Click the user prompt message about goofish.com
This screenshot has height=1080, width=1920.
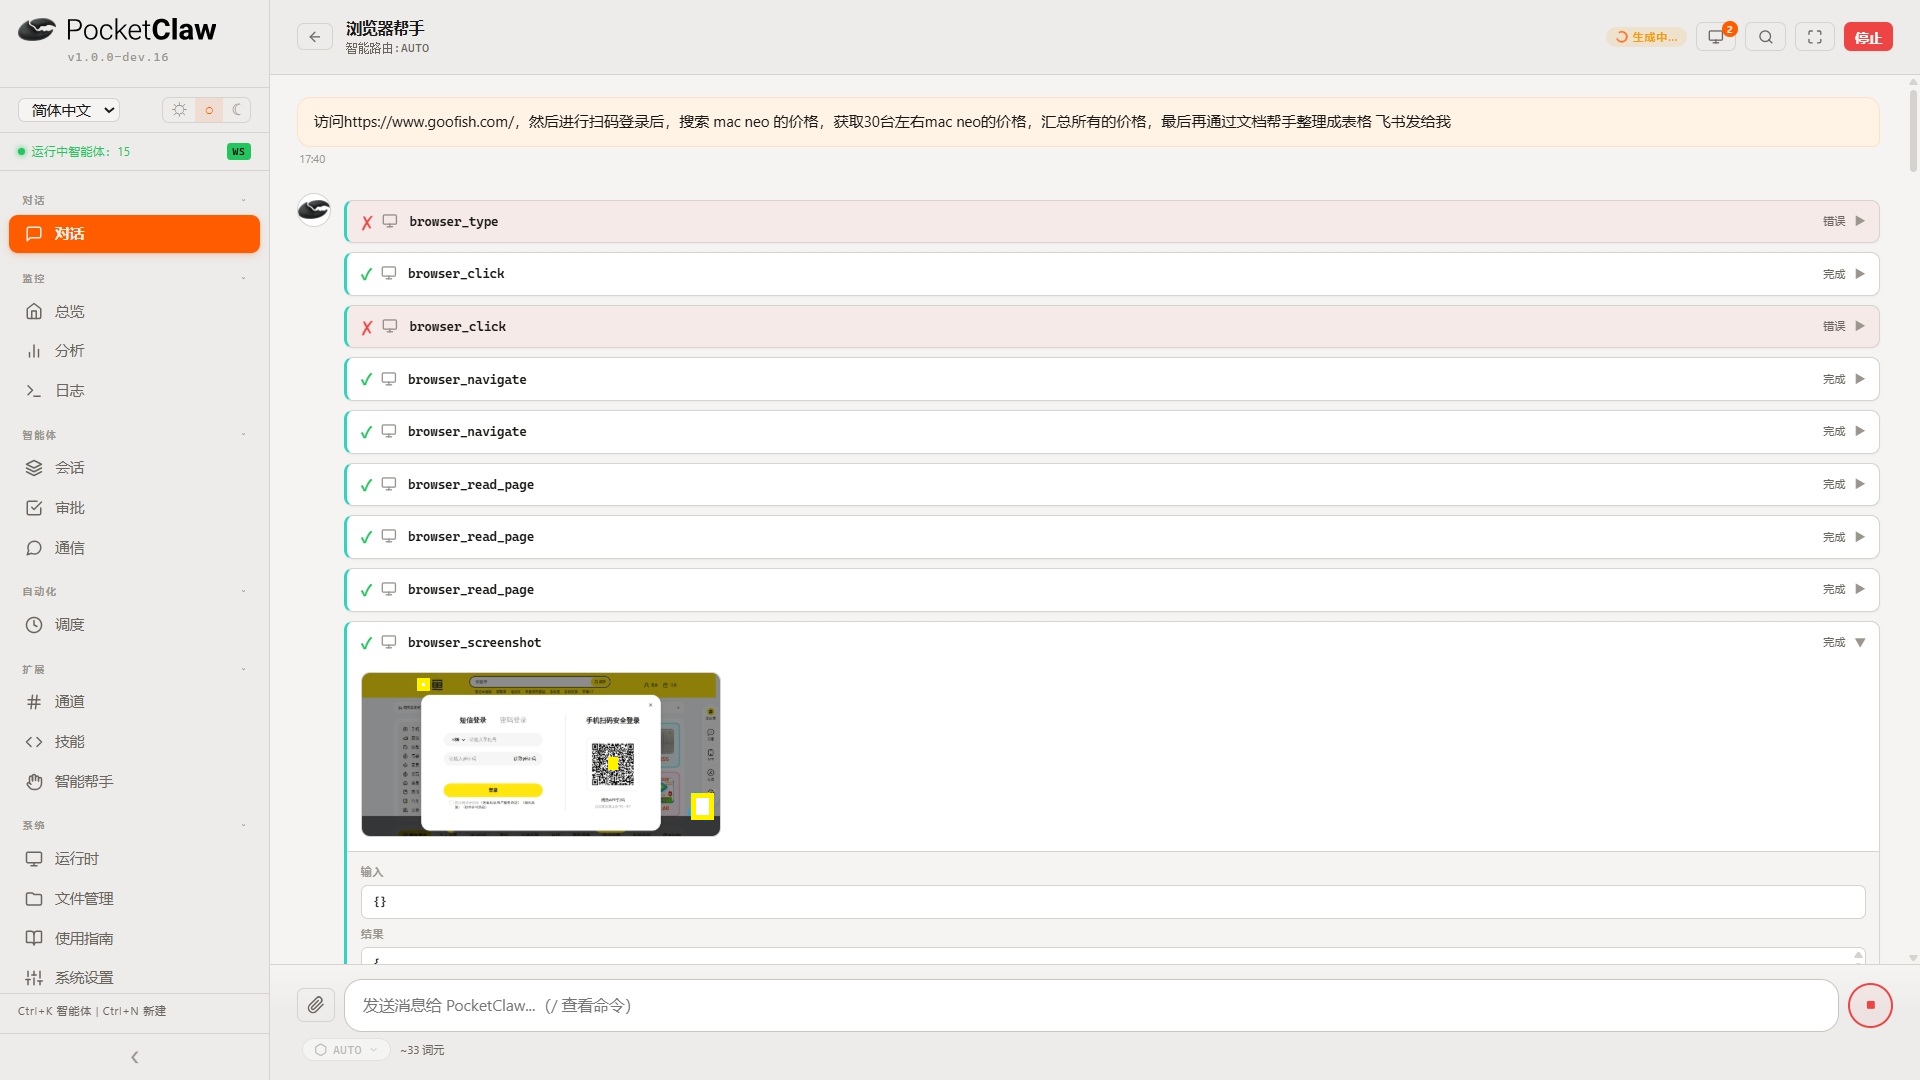[x=1088, y=122]
